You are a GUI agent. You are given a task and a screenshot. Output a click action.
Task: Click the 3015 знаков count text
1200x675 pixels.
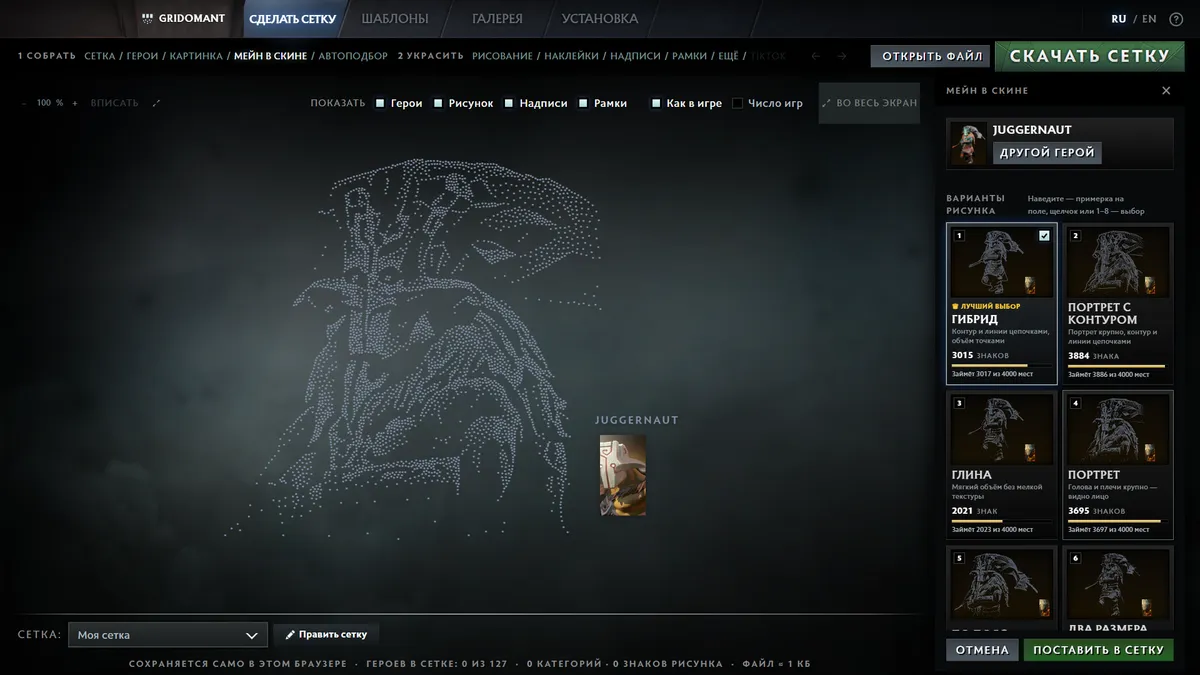[x=978, y=355]
